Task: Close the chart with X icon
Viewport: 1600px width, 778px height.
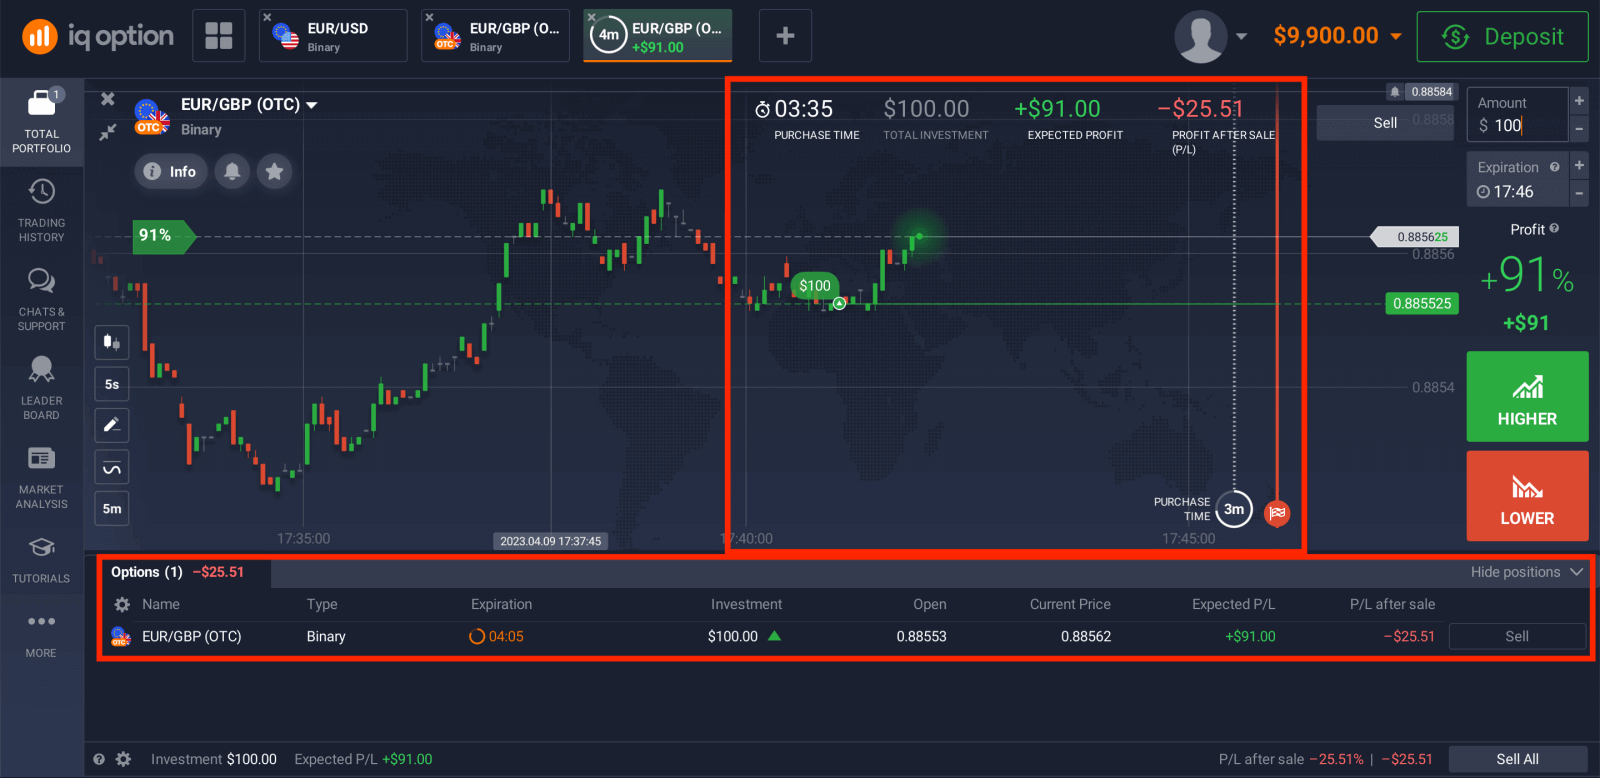Action: (108, 99)
